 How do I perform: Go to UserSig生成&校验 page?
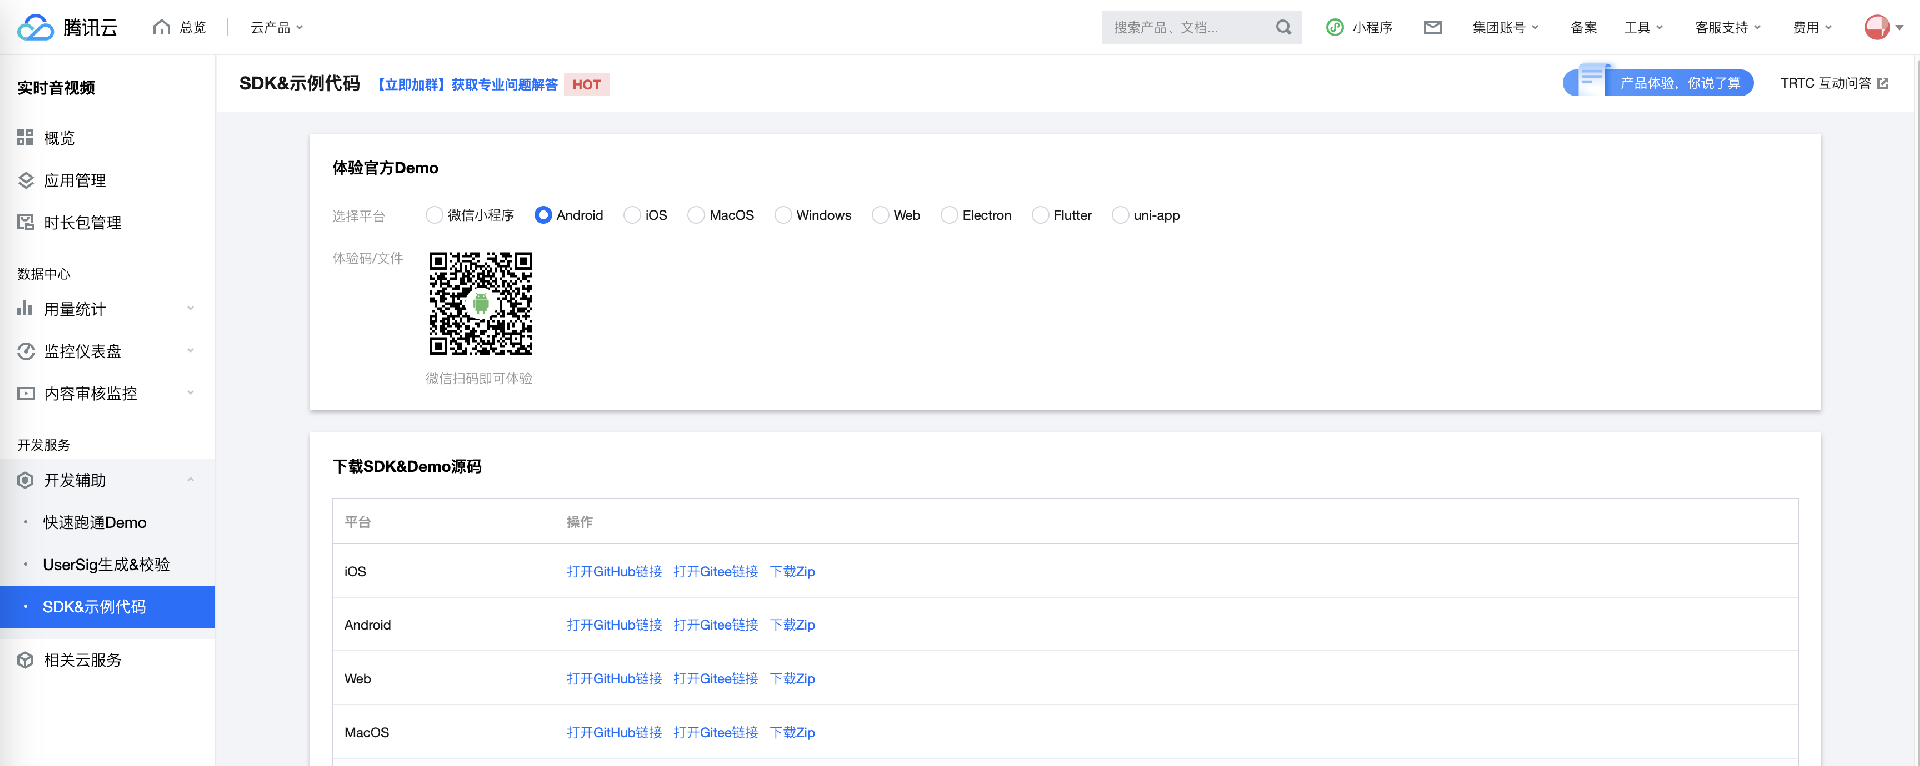[106, 564]
